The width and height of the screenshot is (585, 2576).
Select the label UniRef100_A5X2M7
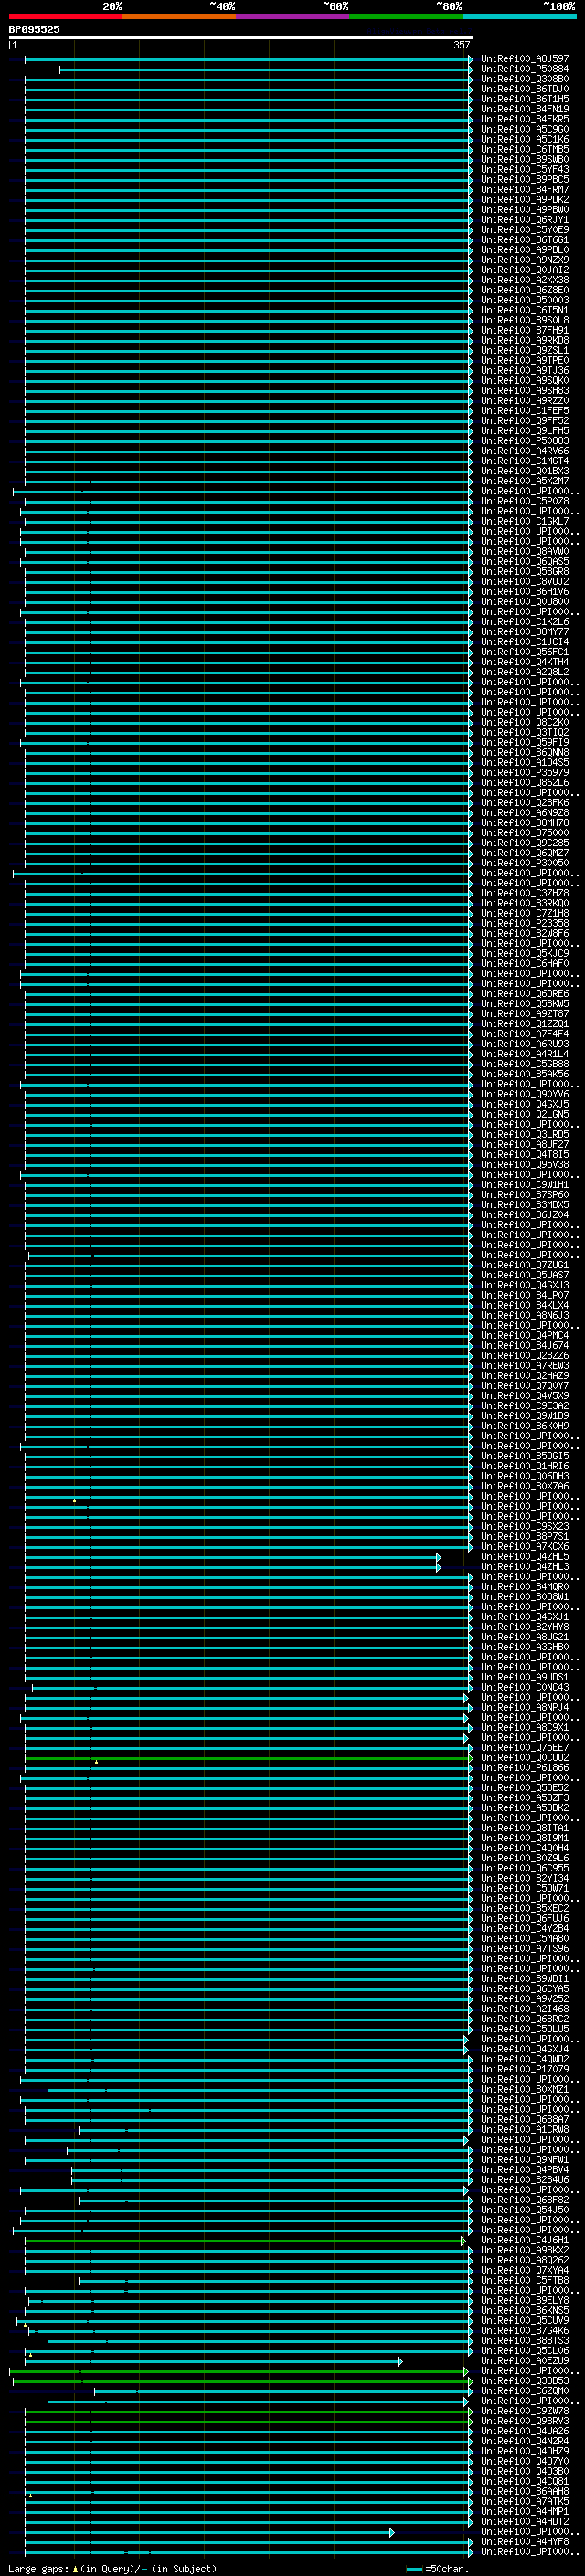tap(525, 481)
